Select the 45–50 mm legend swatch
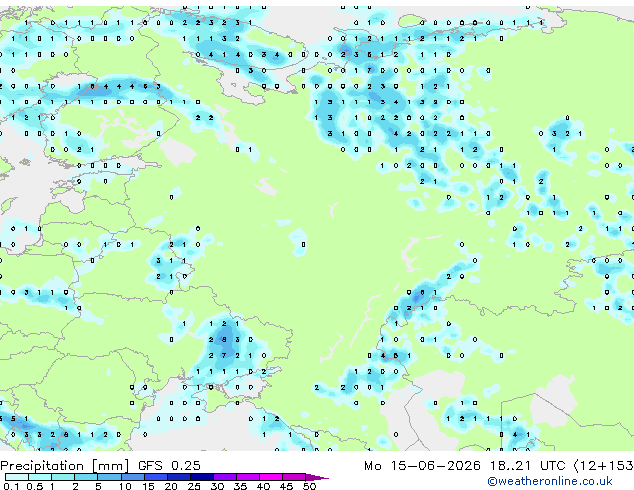 click(x=294, y=477)
